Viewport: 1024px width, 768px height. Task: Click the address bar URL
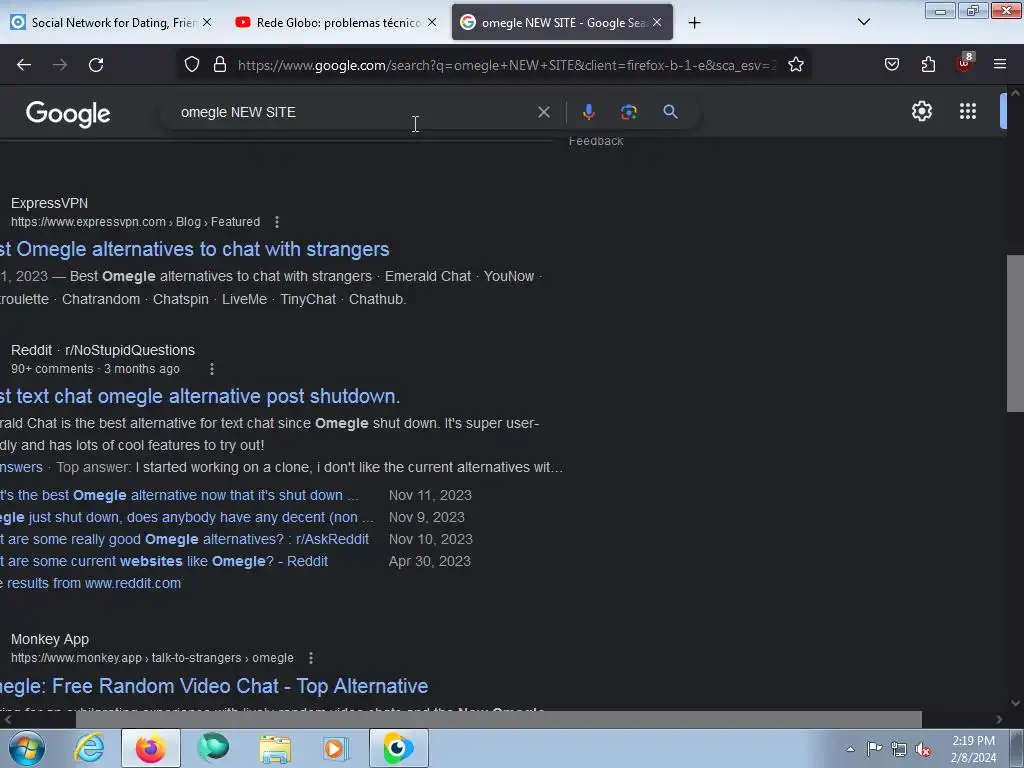[507, 65]
